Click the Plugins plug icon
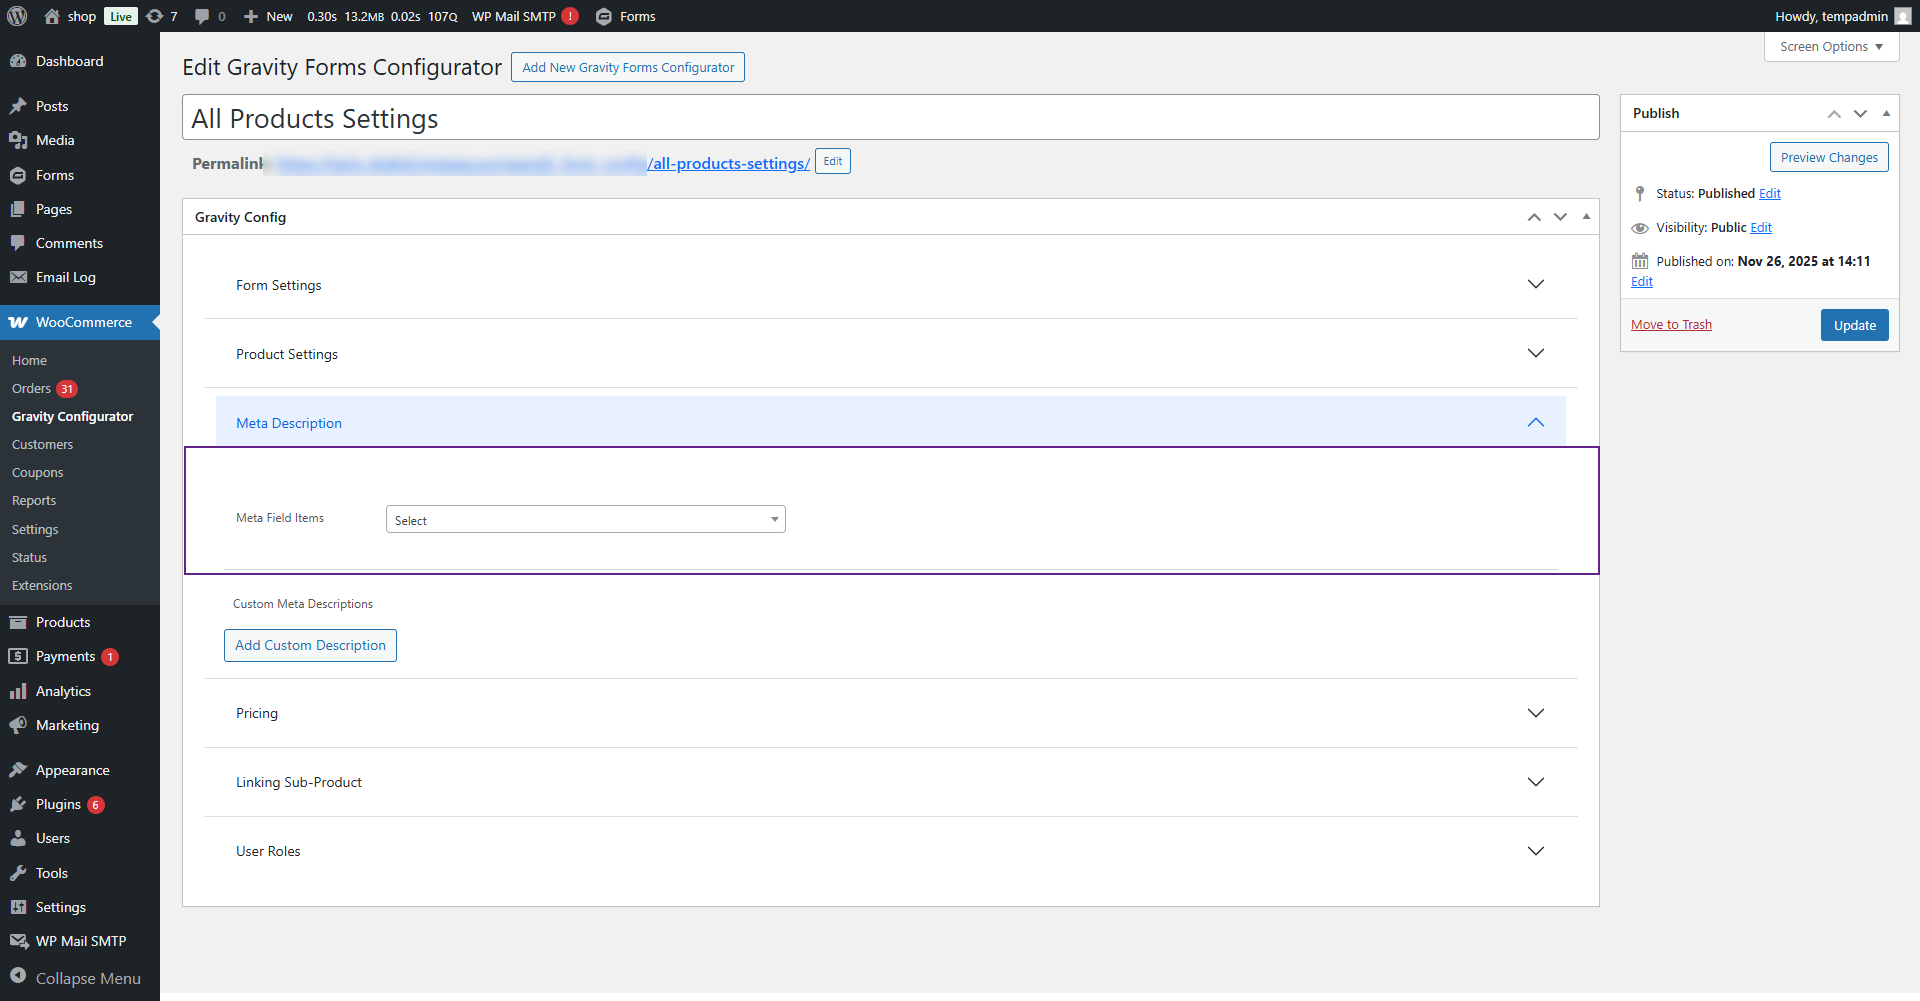The image size is (1920, 1001). (18, 804)
